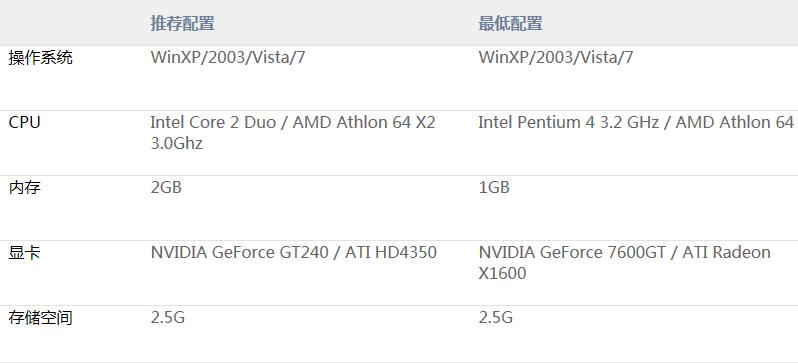Click minimum storage value 2.5G
Viewport: 798px width, 363px height.
[x=496, y=318]
